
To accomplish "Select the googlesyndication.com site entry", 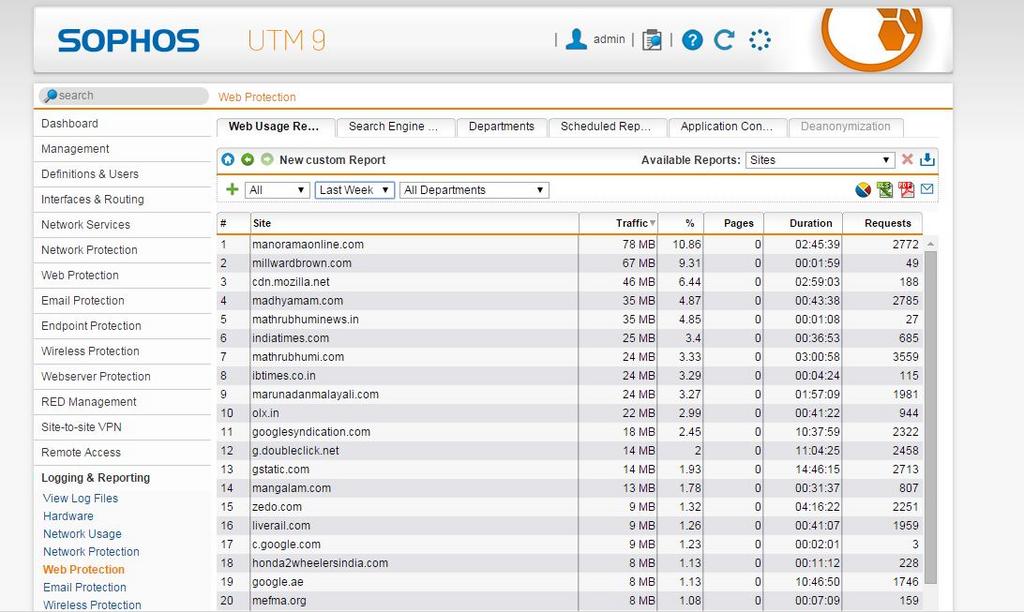I will click(x=312, y=432).
